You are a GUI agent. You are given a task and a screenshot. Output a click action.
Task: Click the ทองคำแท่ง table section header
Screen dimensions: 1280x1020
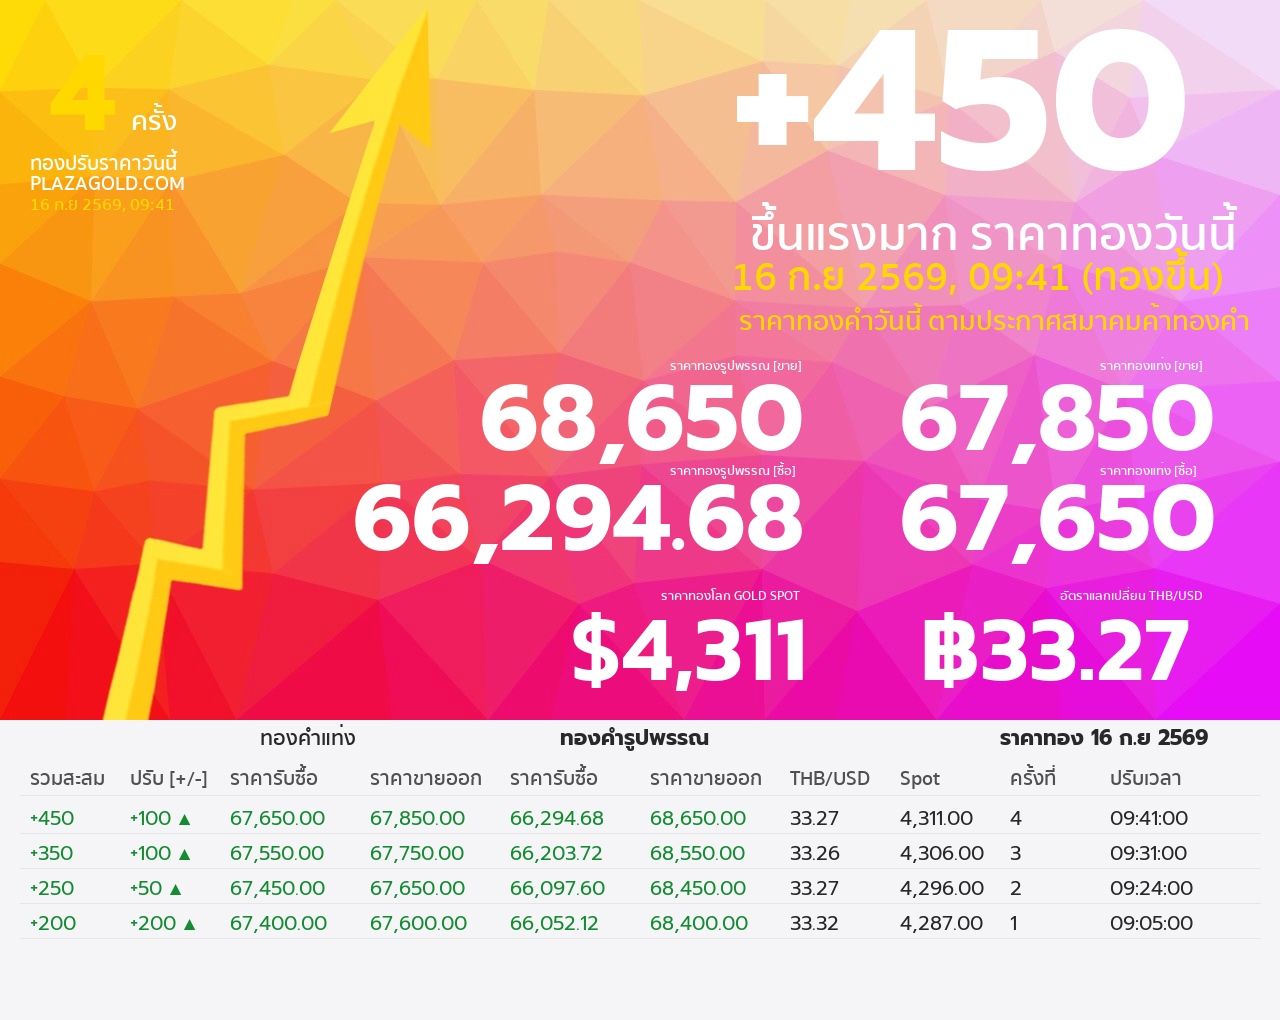coord(307,738)
